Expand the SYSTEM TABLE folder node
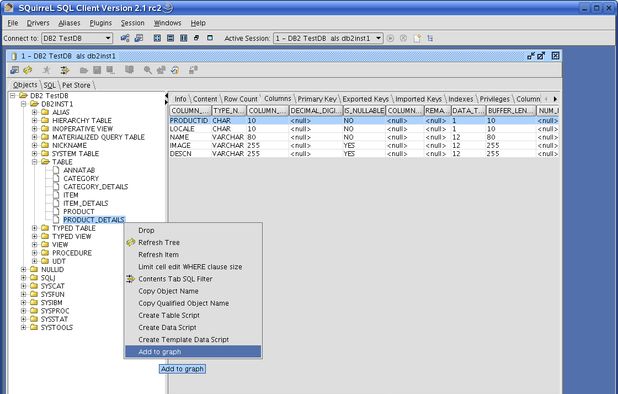 (35, 154)
